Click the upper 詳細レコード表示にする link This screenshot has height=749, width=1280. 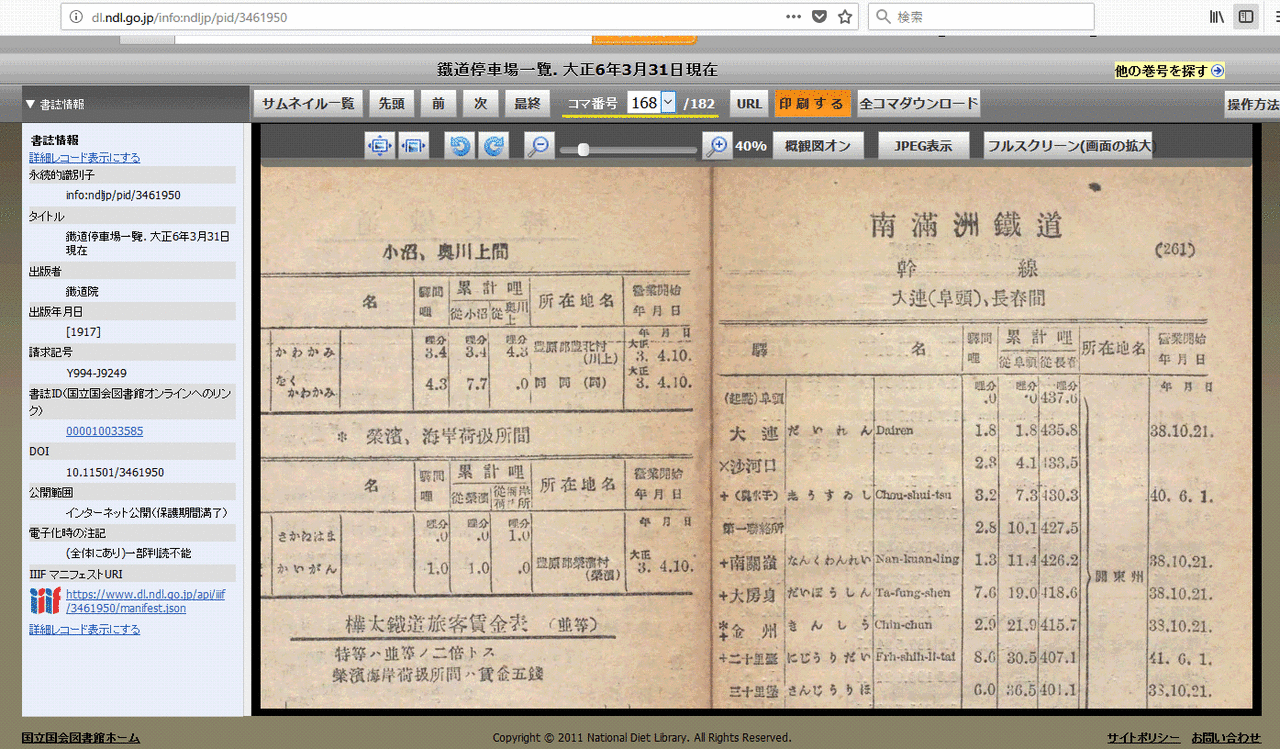pos(85,157)
